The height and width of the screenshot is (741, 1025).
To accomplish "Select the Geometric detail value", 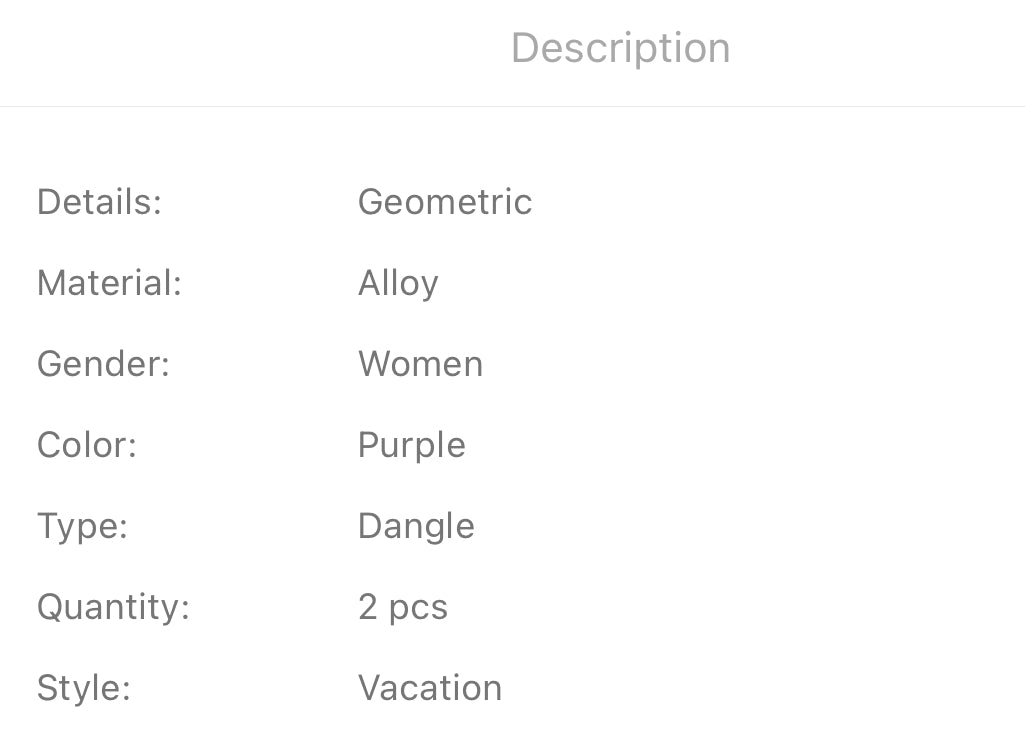I will click(x=445, y=201).
